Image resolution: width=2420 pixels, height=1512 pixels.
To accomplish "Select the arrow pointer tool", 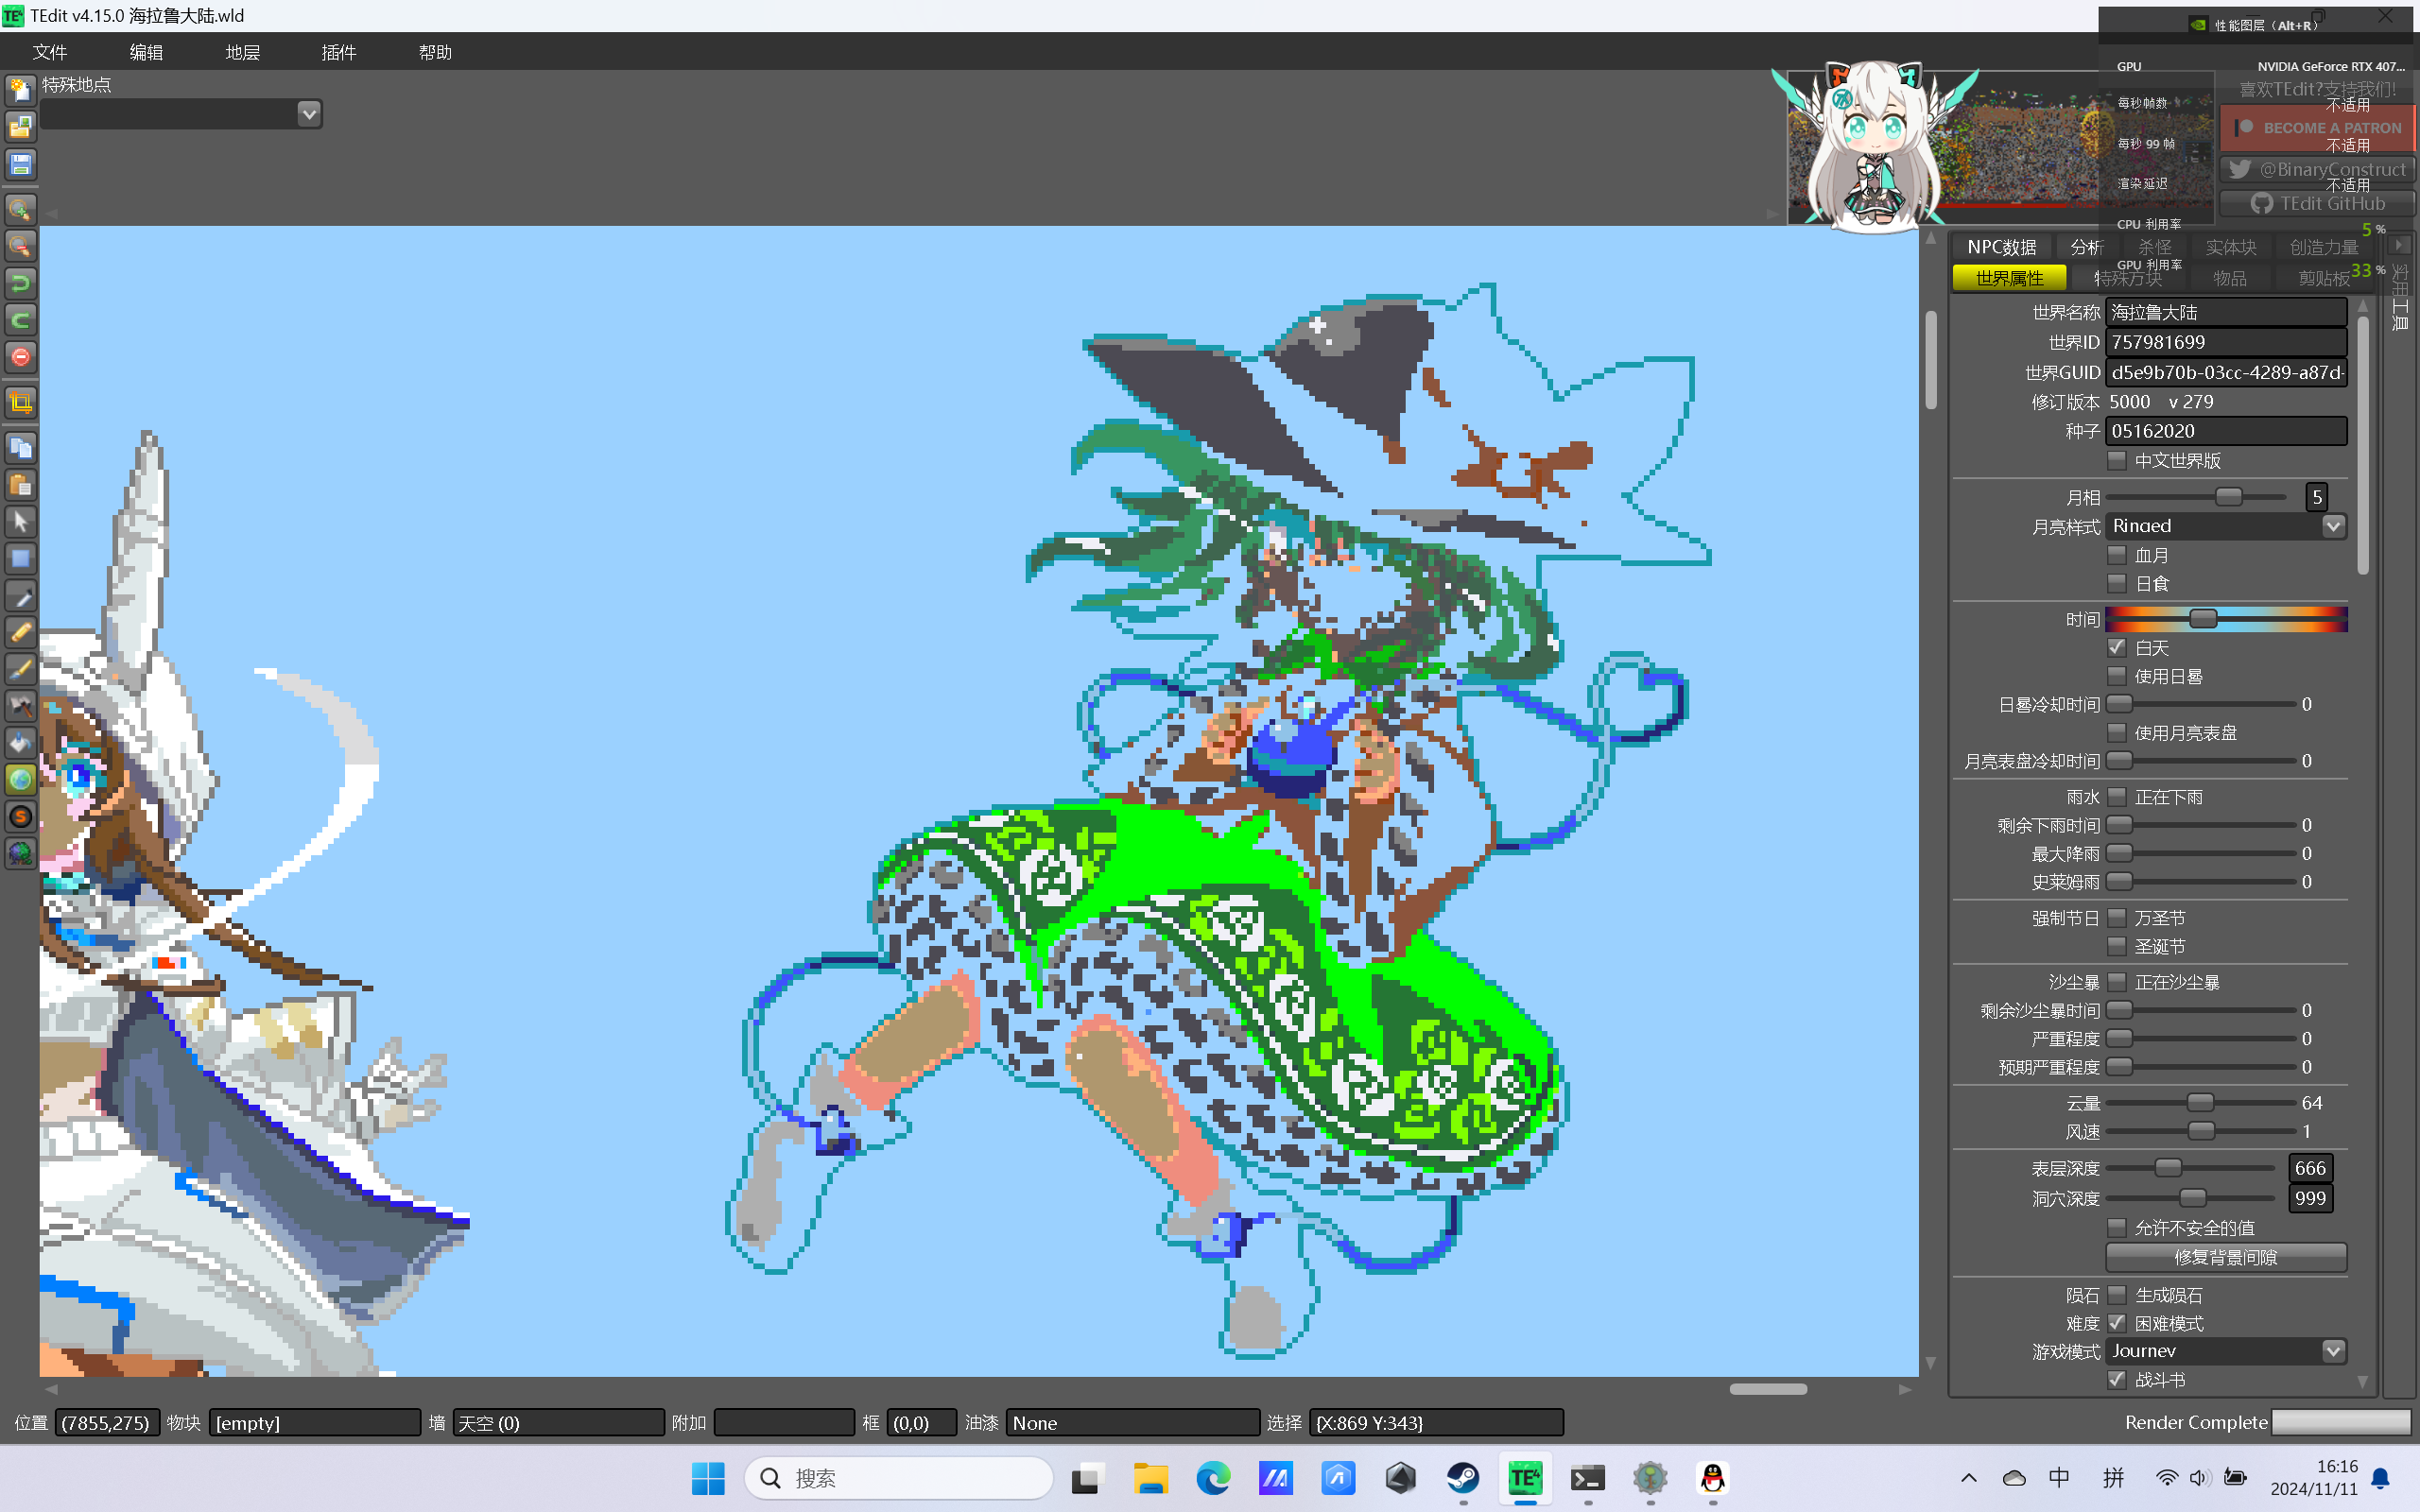I will tap(20, 522).
